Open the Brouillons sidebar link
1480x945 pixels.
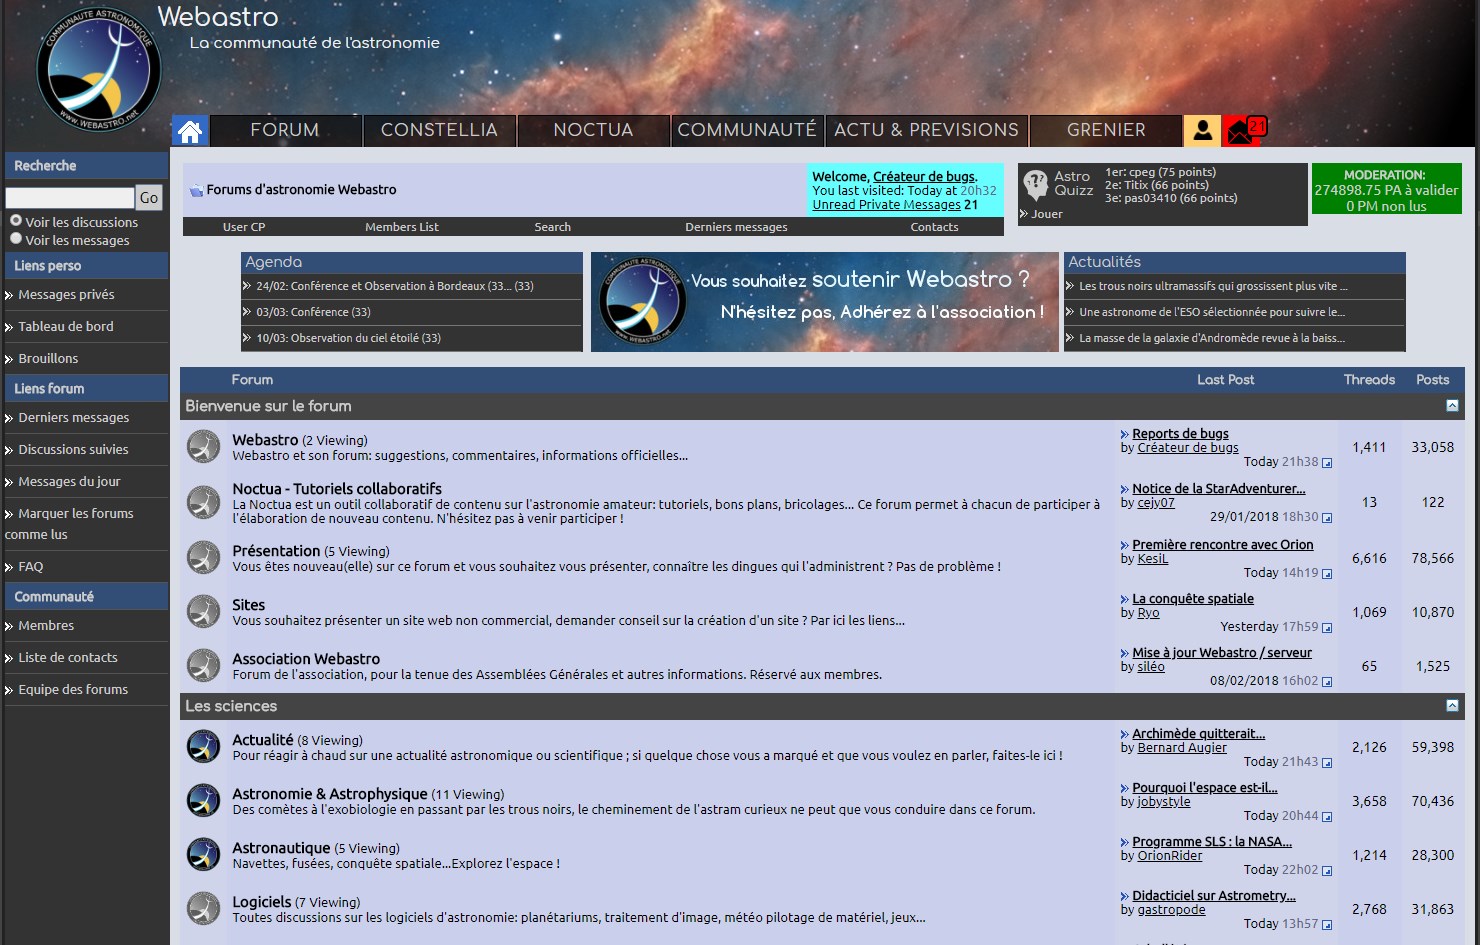(48, 359)
